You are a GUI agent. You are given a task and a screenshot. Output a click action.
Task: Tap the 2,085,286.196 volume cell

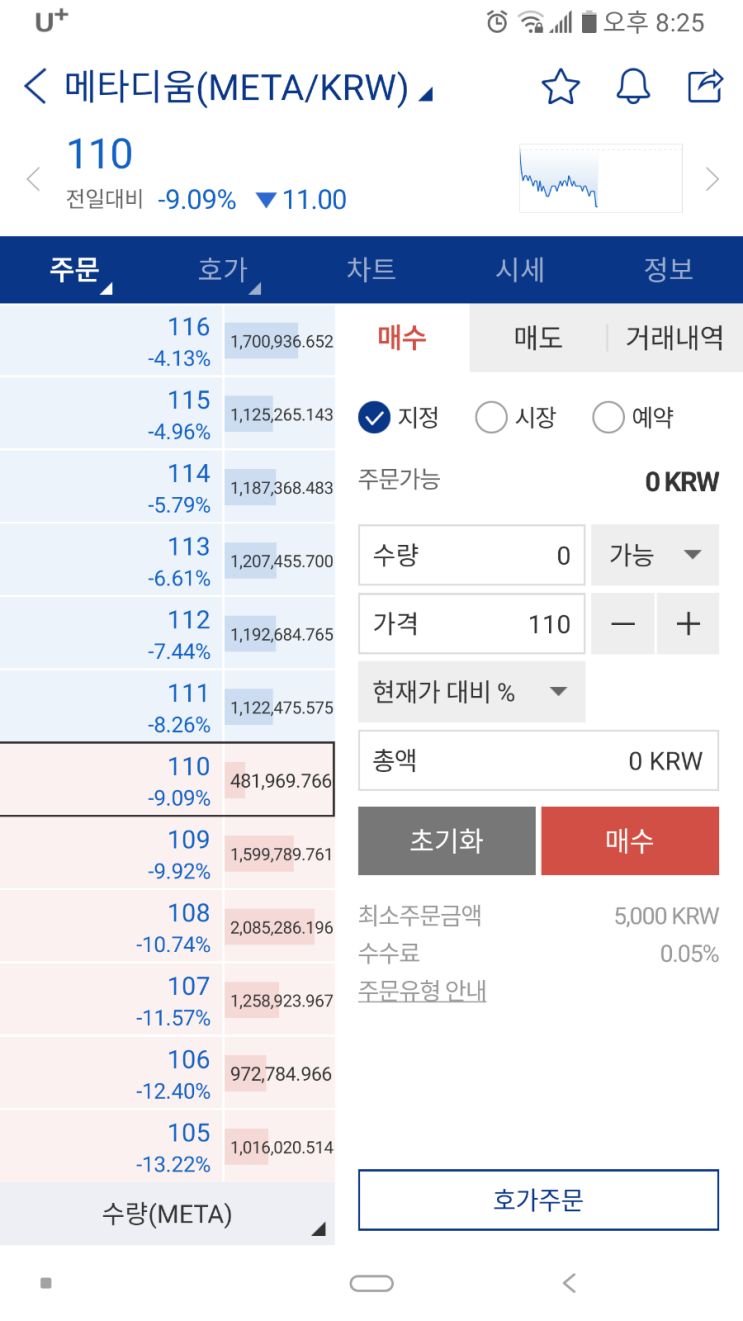tap(280, 927)
